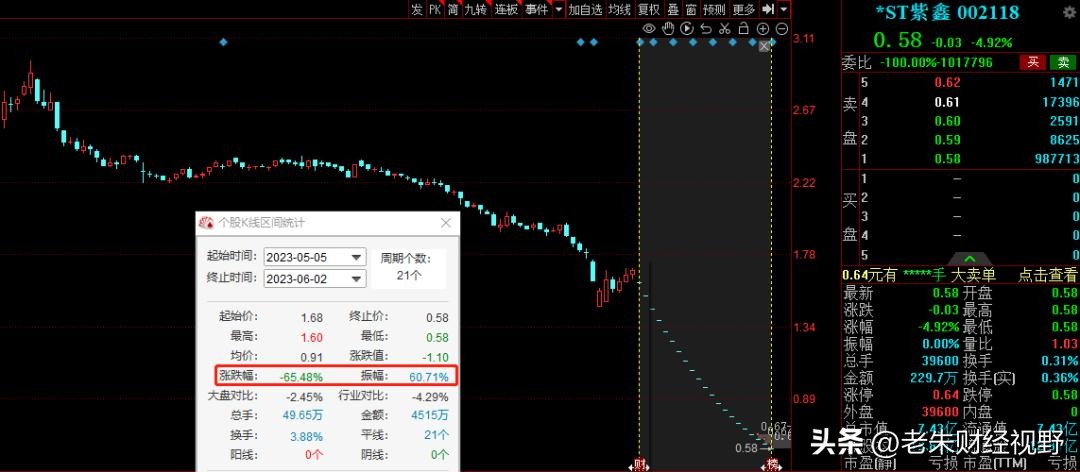Click the 叠 overlay toolbar item
1080x472 pixels.
click(673, 9)
